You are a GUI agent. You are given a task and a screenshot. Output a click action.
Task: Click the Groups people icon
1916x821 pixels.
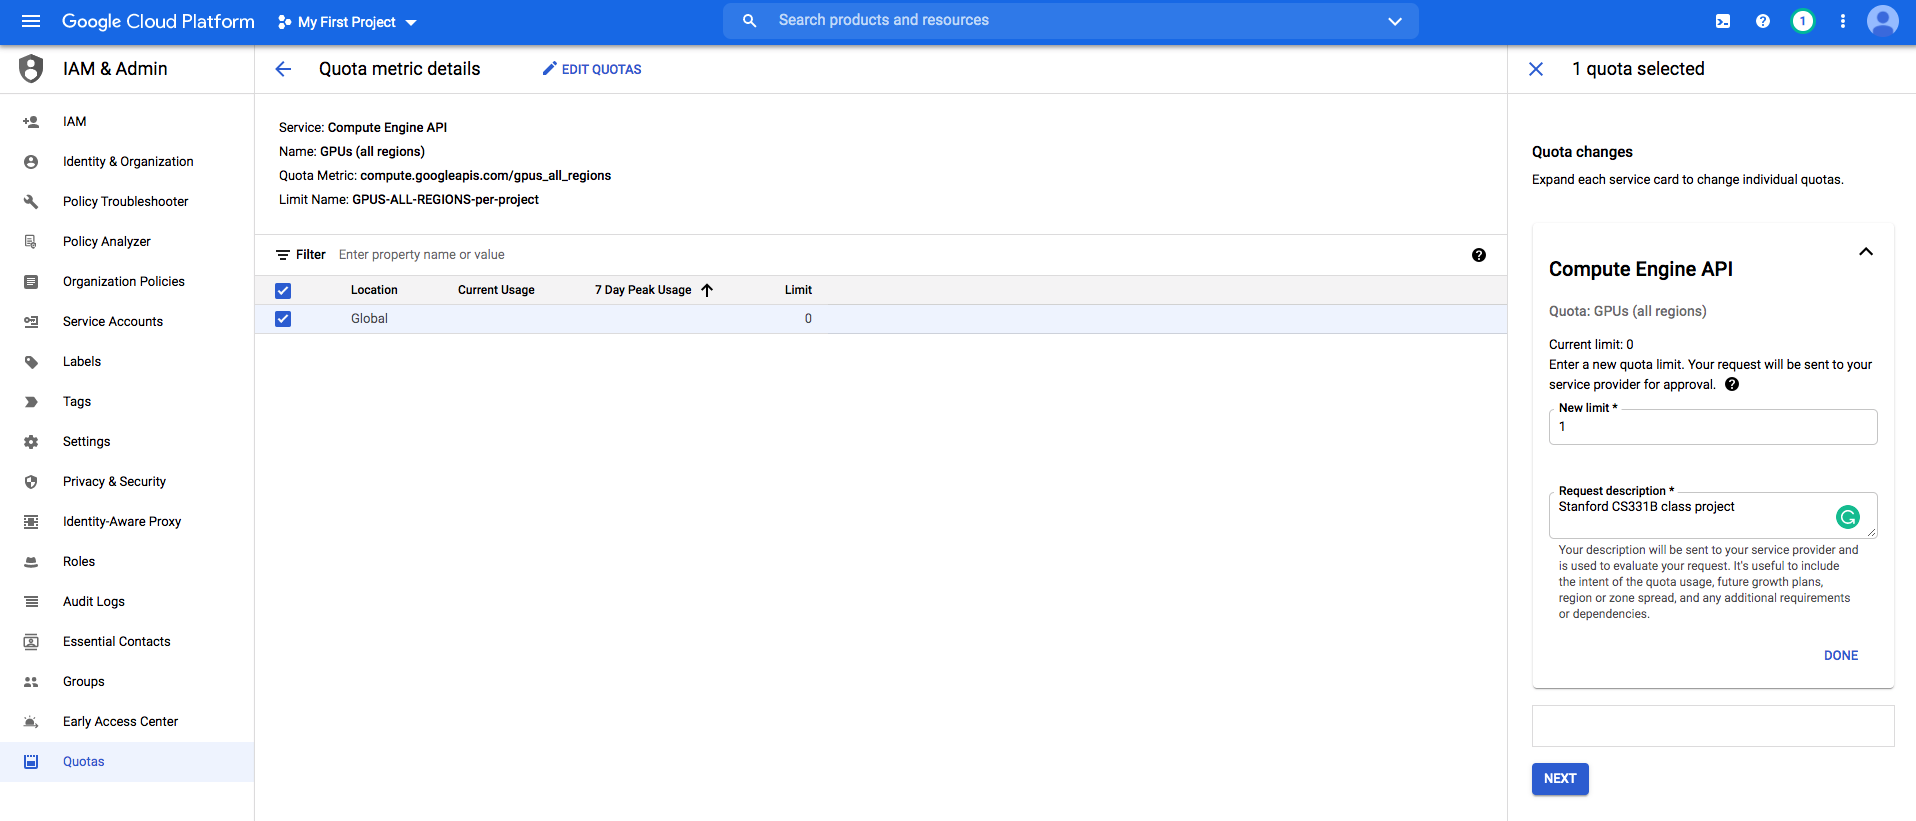pyautogui.click(x=31, y=682)
